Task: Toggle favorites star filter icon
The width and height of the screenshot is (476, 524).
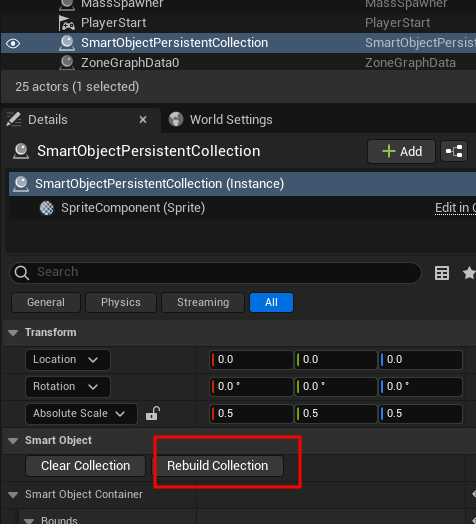Action: pyautogui.click(x=469, y=273)
